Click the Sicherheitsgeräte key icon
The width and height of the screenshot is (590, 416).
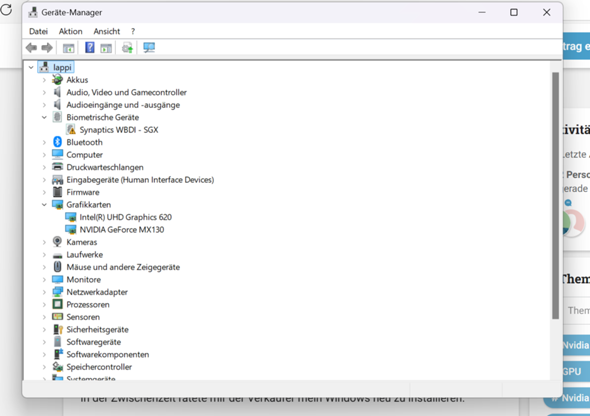(58, 329)
